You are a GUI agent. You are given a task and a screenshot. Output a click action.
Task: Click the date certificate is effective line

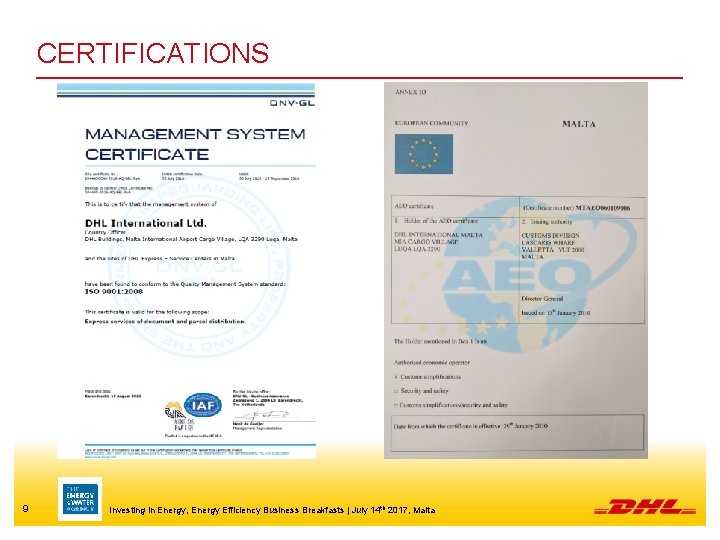tap(471, 426)
